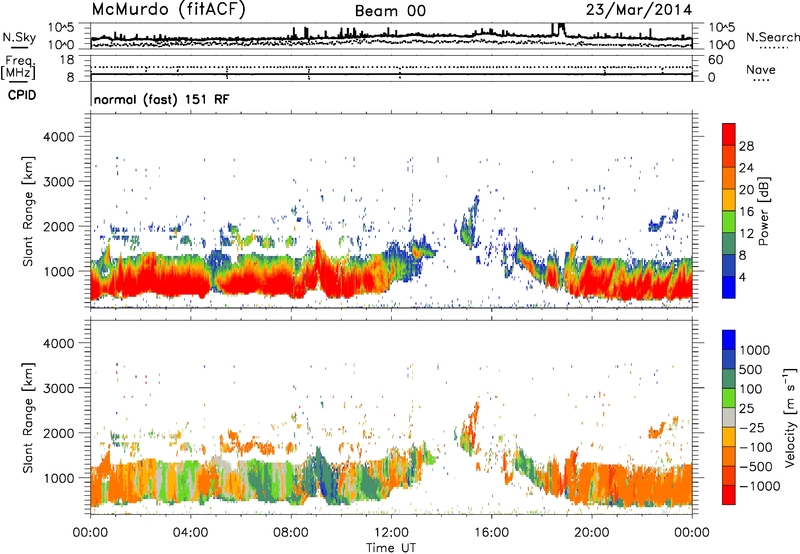
Task: Click the 4 value on Power colorbar
Action: [x=743, y=277]
